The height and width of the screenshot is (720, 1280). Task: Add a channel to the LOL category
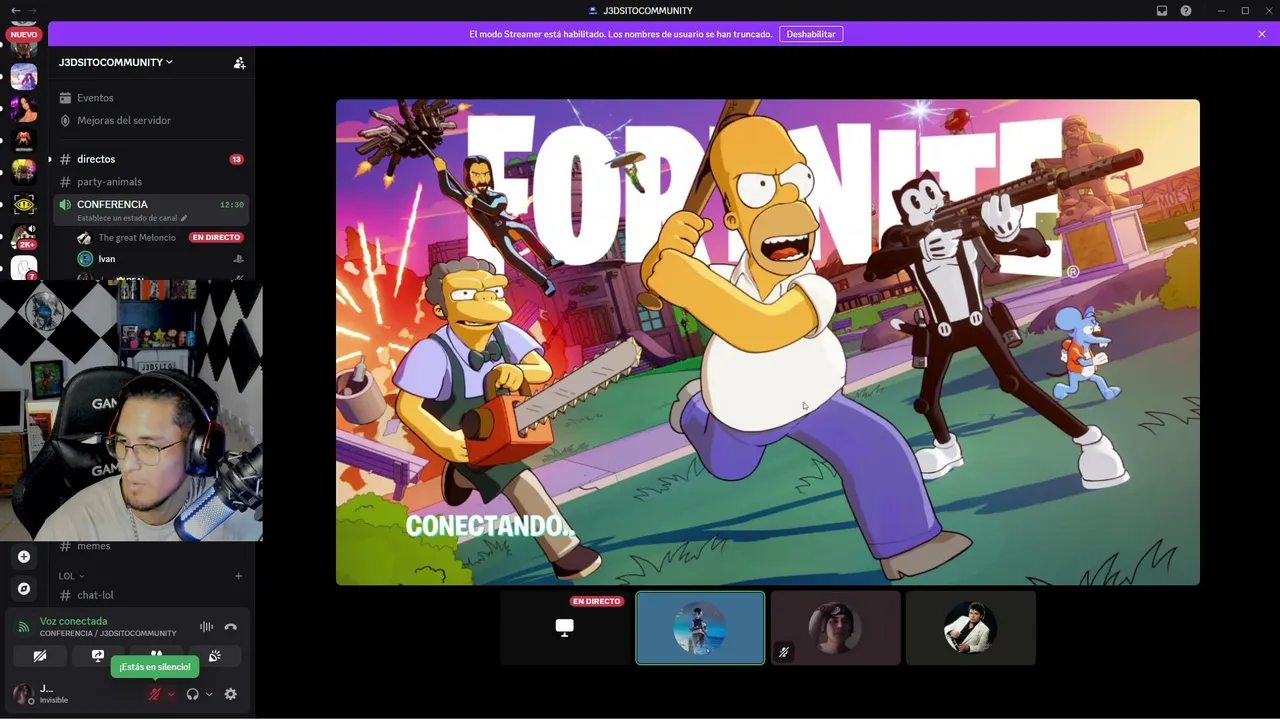pyautogui.click(x=238, y=576)
